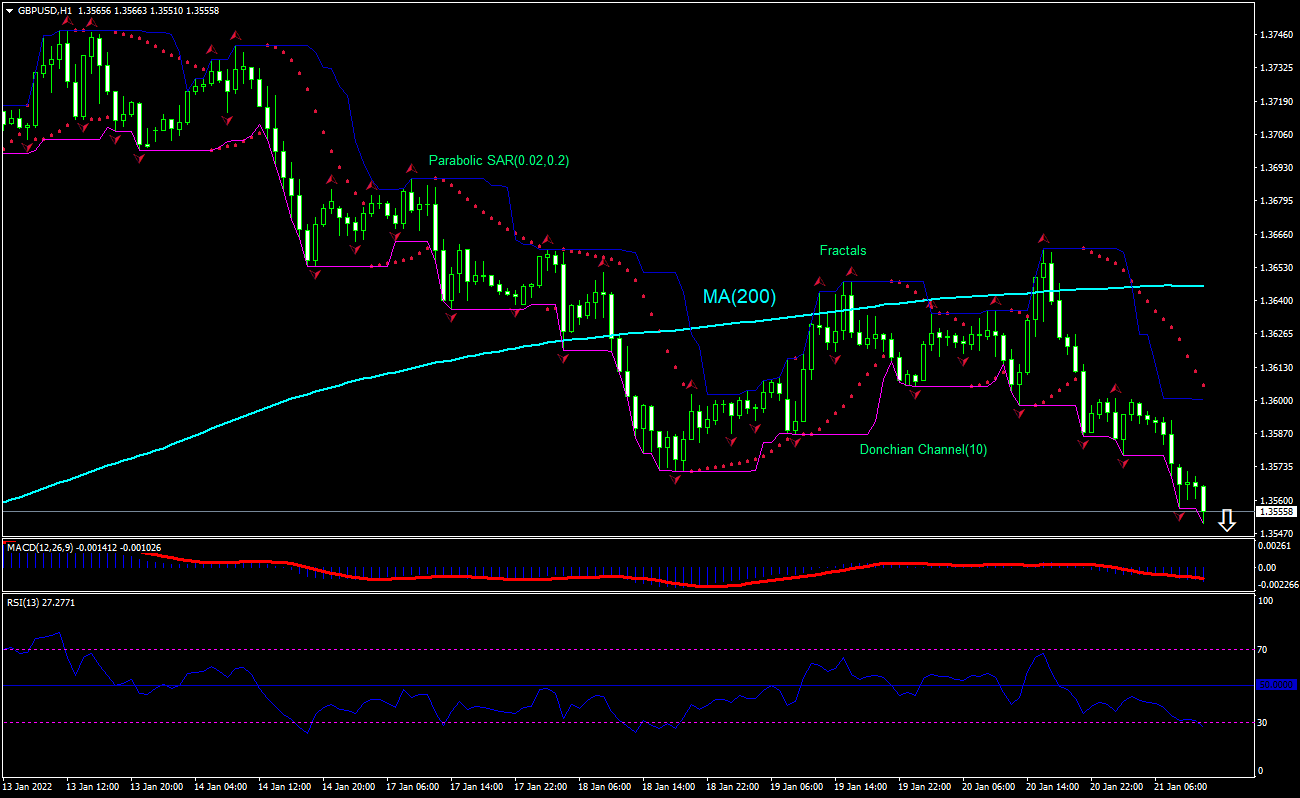
Task: Click the white down arrow object on chart
Action: [1228, 521]
